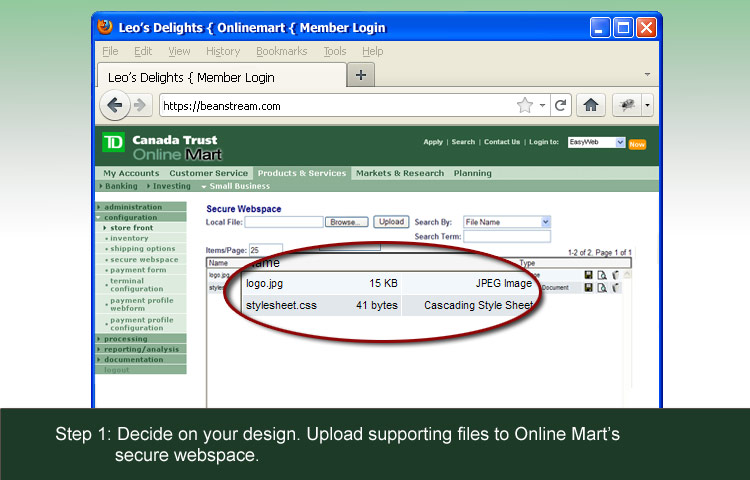Viewport: 750px width, 480px height.
Task: Open the list-all-tabs arrow on the tab strip
Action: click(647, 75)
